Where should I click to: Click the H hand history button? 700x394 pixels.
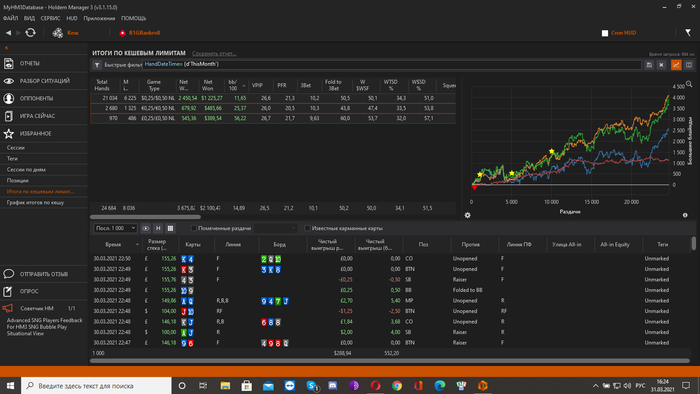click(158, 228)
